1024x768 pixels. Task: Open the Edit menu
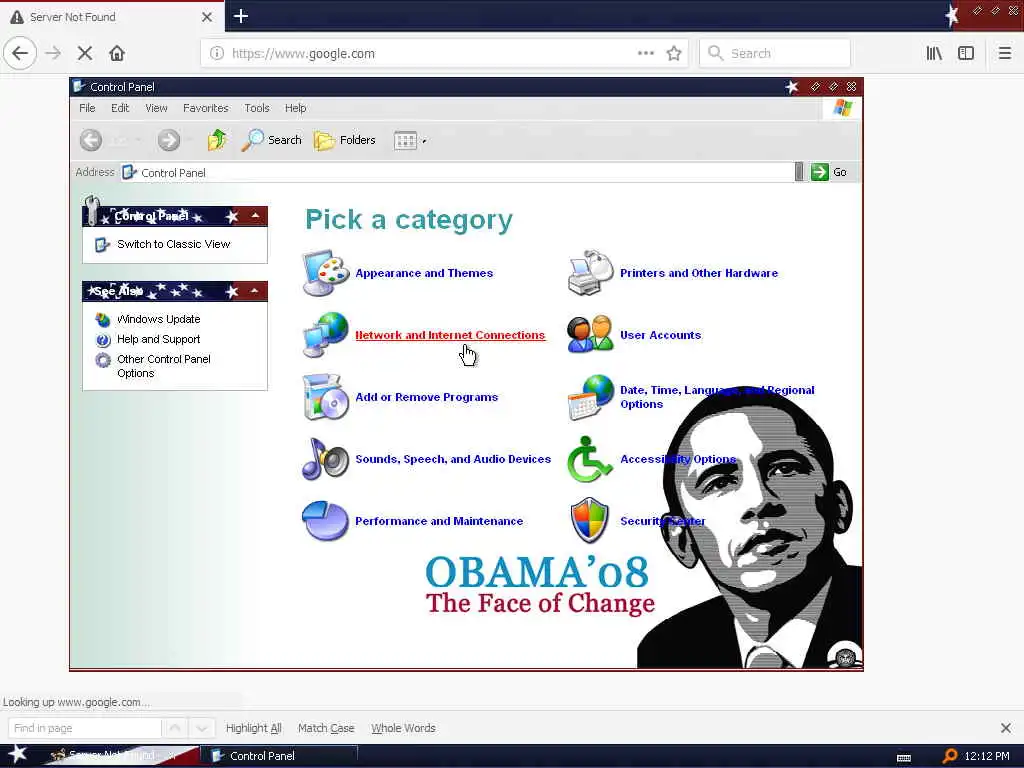[120, 108]
